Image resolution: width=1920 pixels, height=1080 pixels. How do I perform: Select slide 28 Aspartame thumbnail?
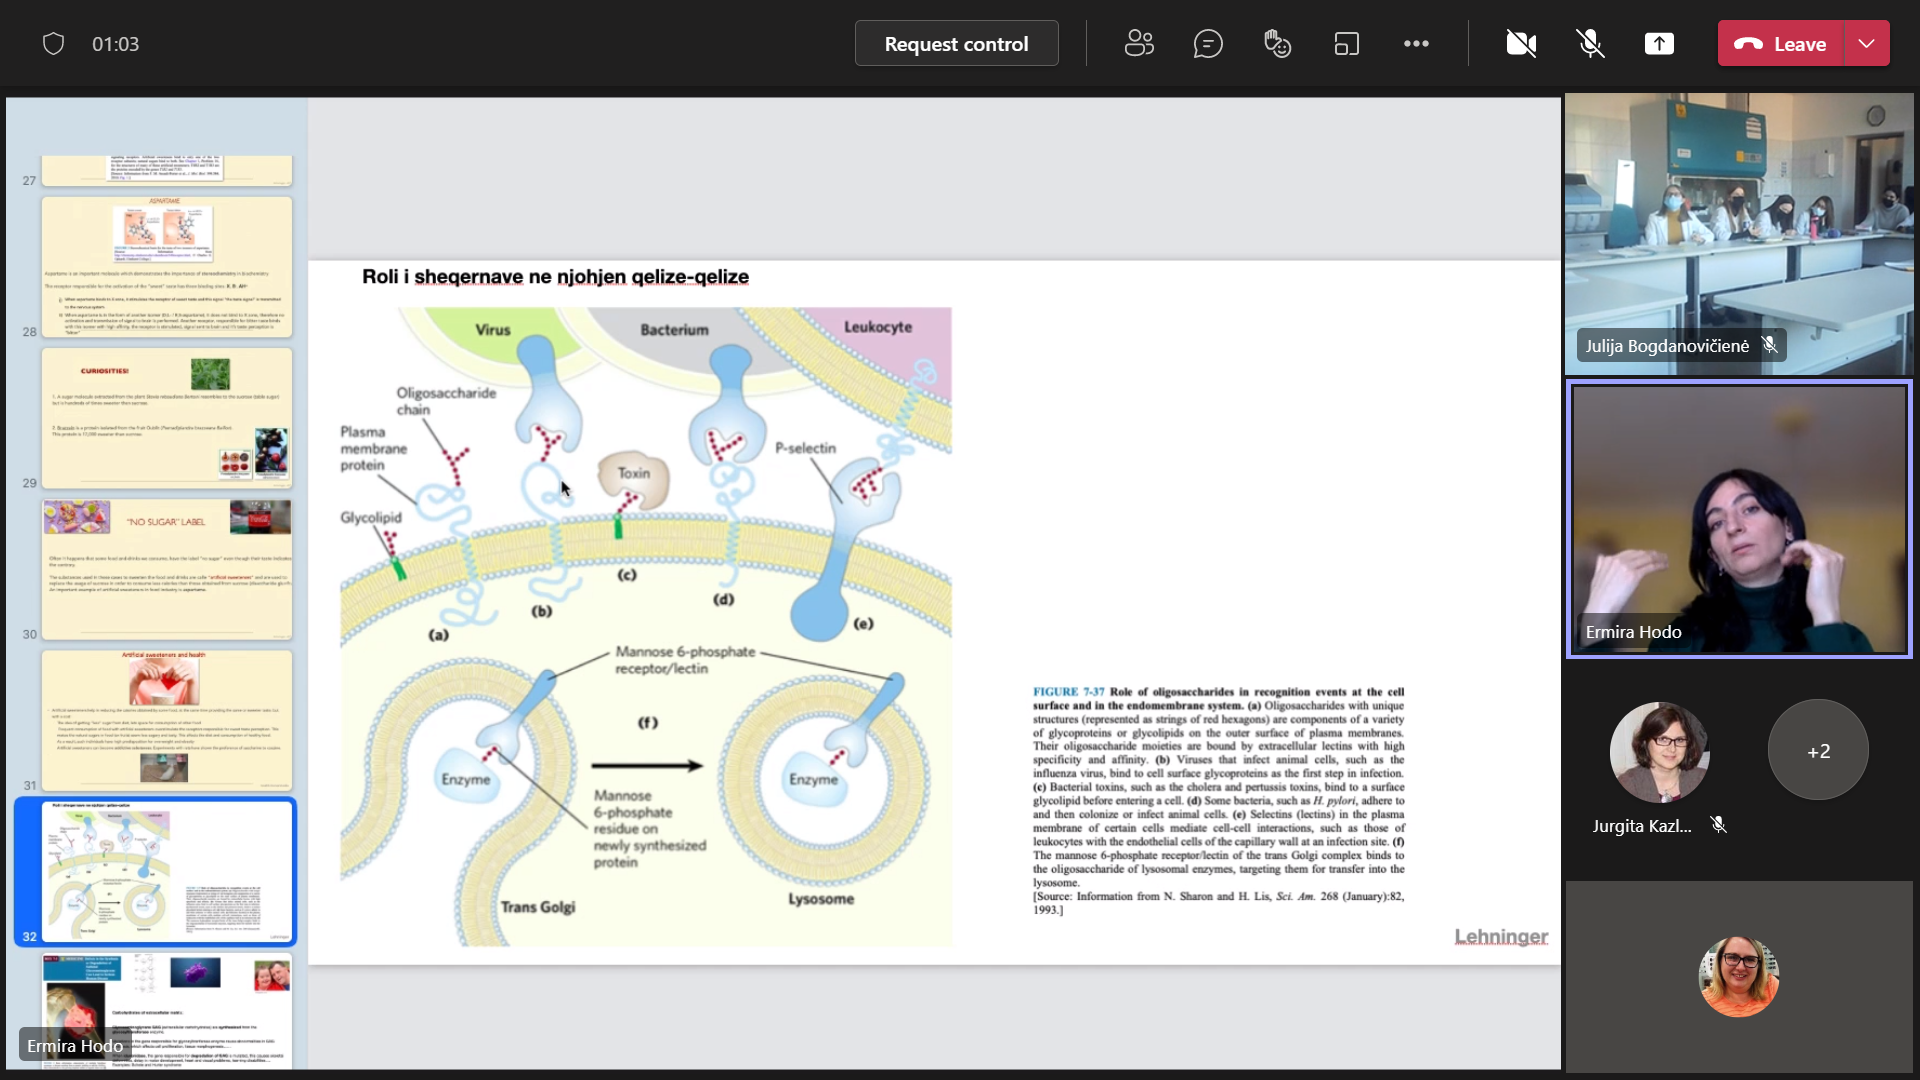[x=167, y=267]
